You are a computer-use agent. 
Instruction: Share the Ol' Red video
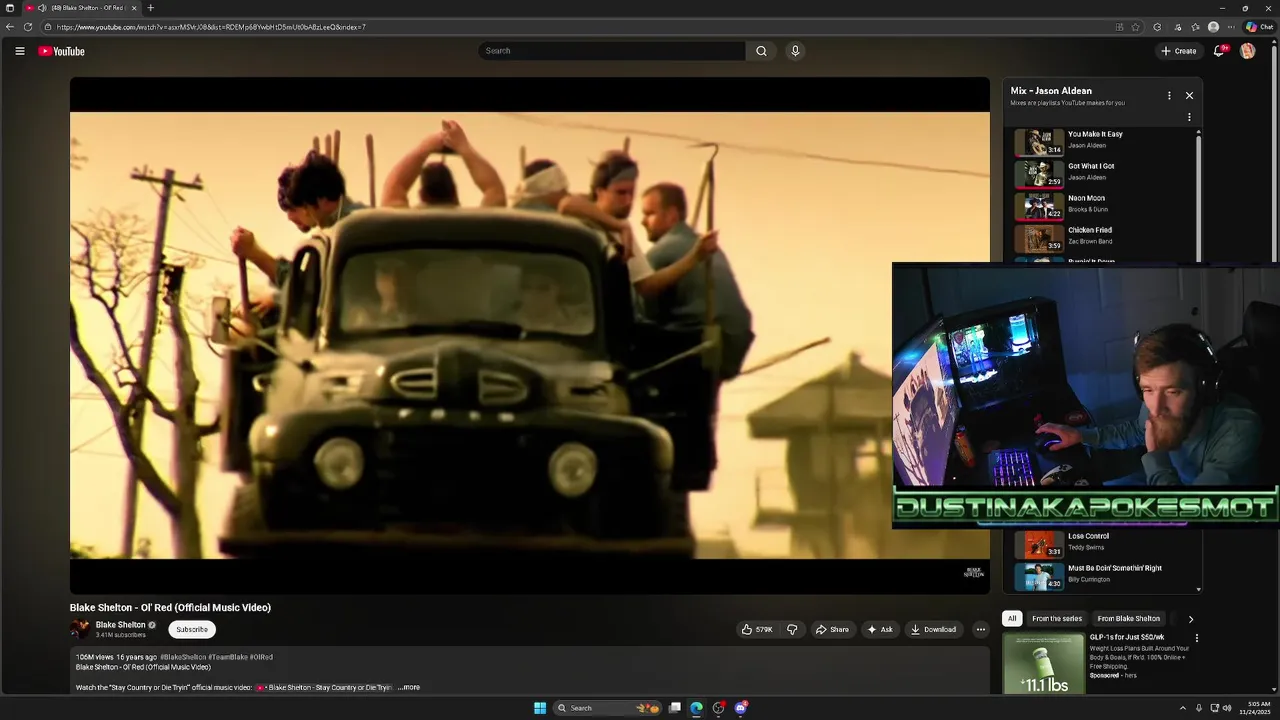(832, 629)
